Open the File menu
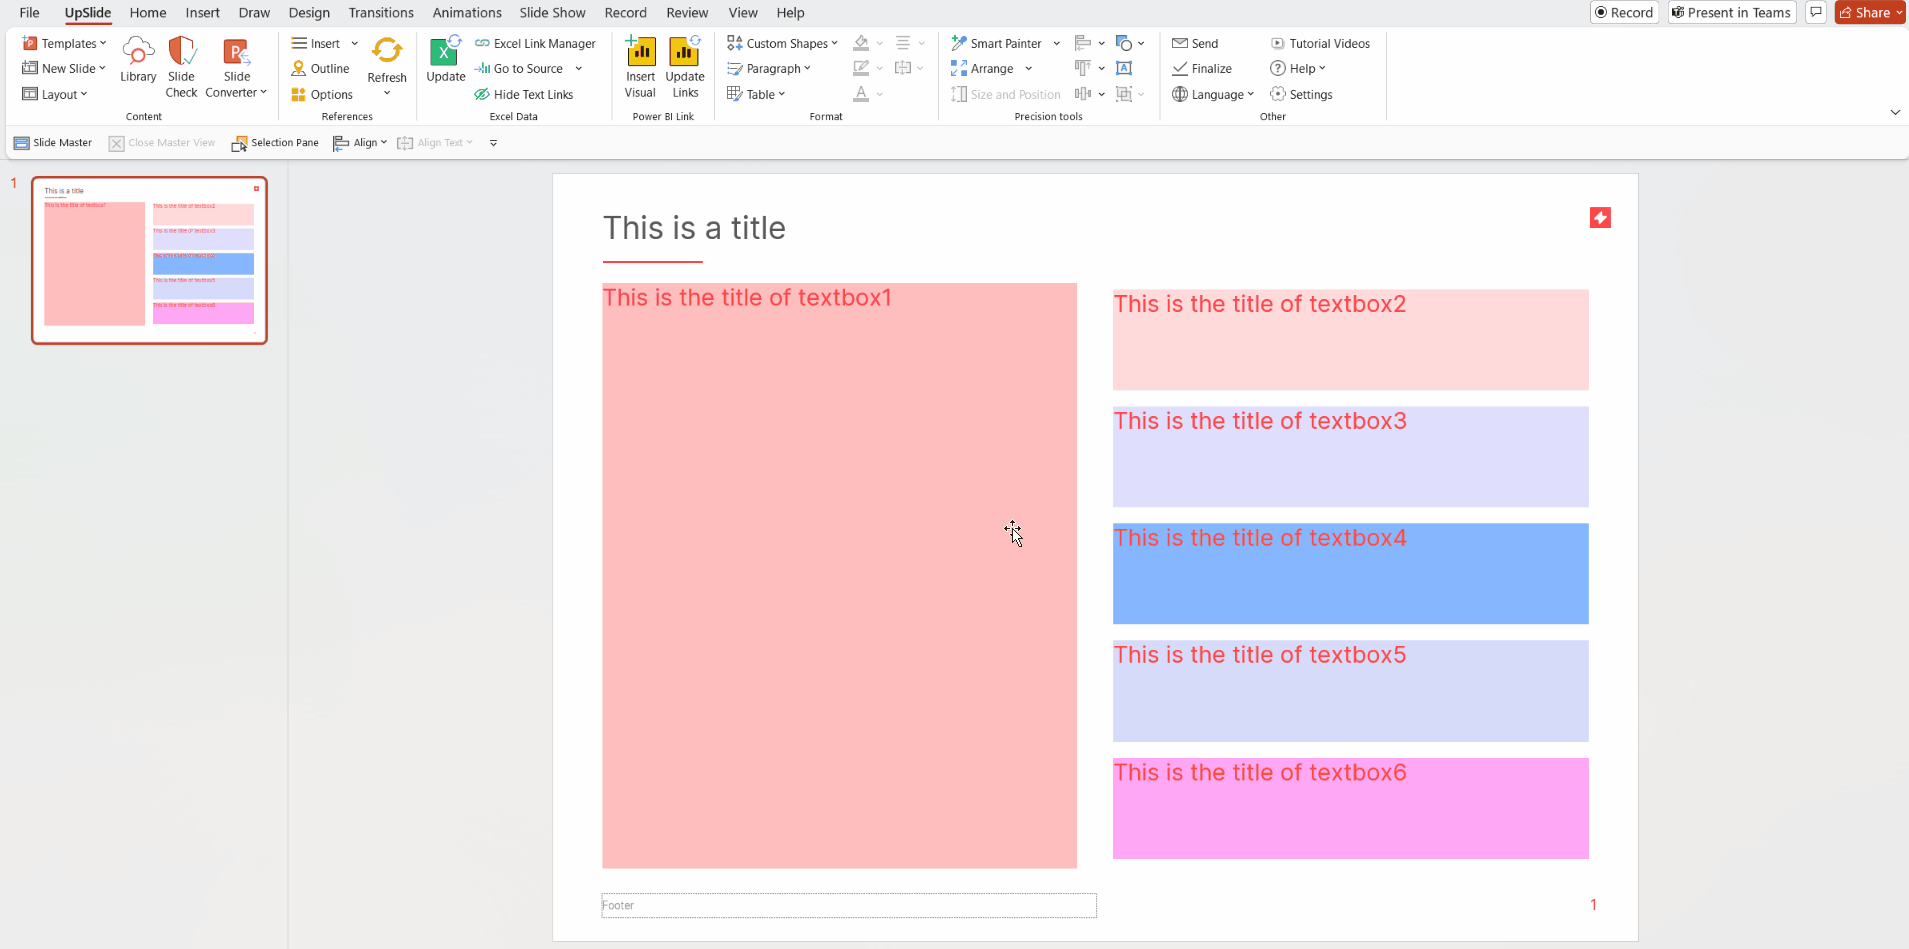1909x949 pixels. (30, 13)
